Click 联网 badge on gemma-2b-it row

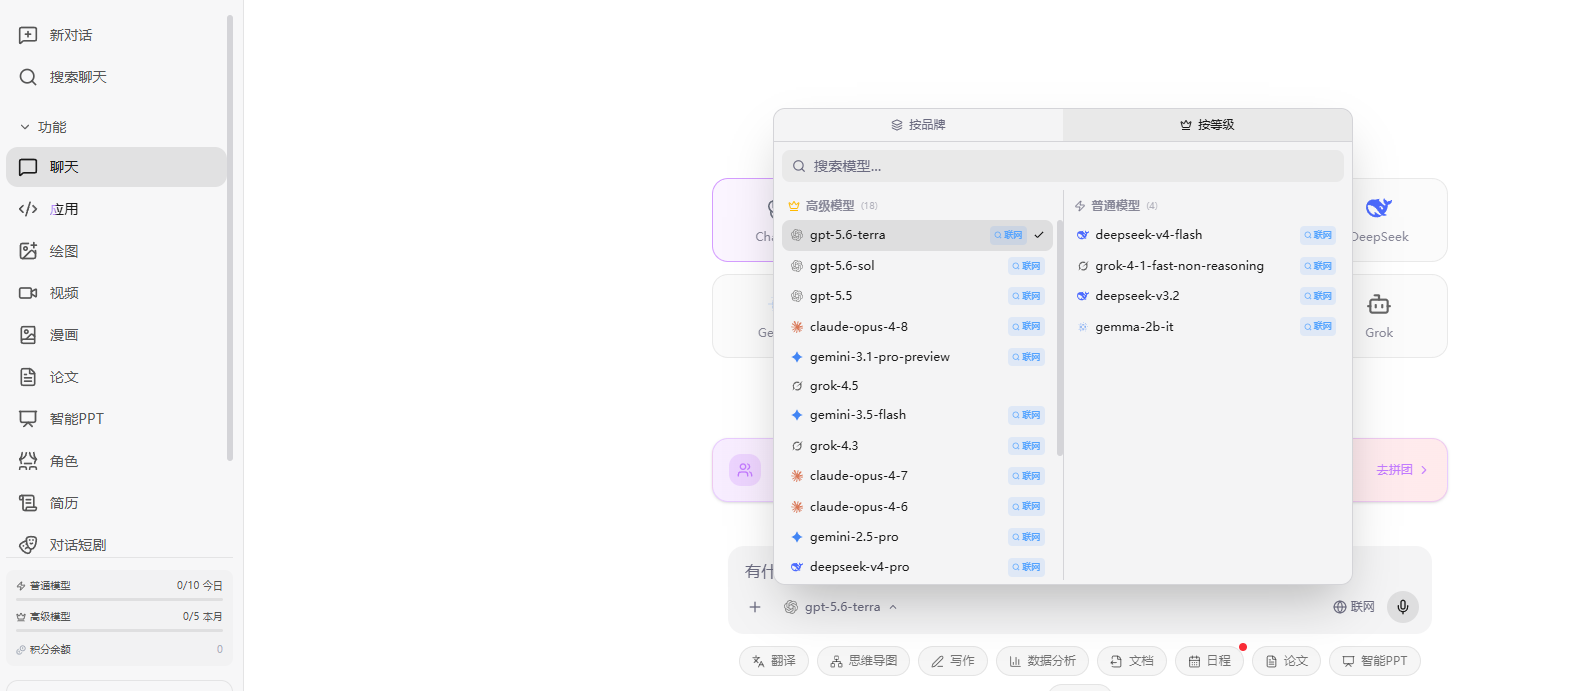point(1317,327)
